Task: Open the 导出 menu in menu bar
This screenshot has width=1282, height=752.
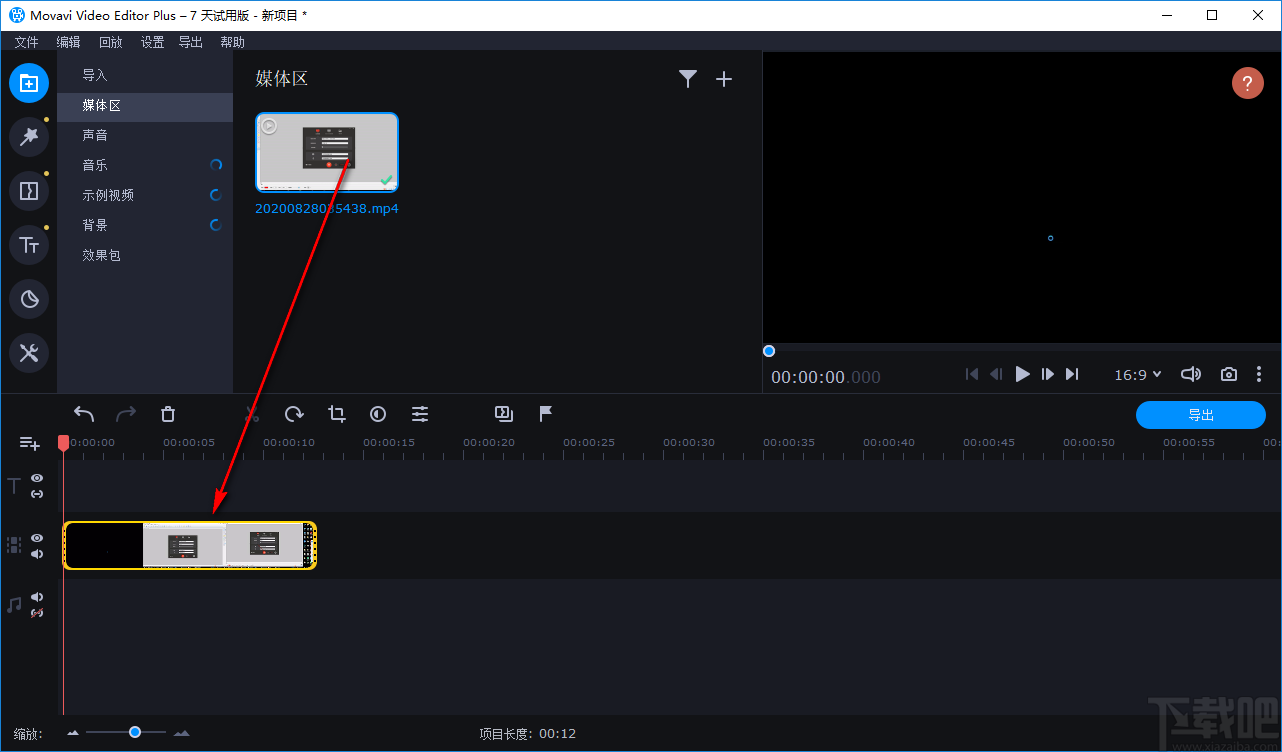Action: [x=191, y=42]
